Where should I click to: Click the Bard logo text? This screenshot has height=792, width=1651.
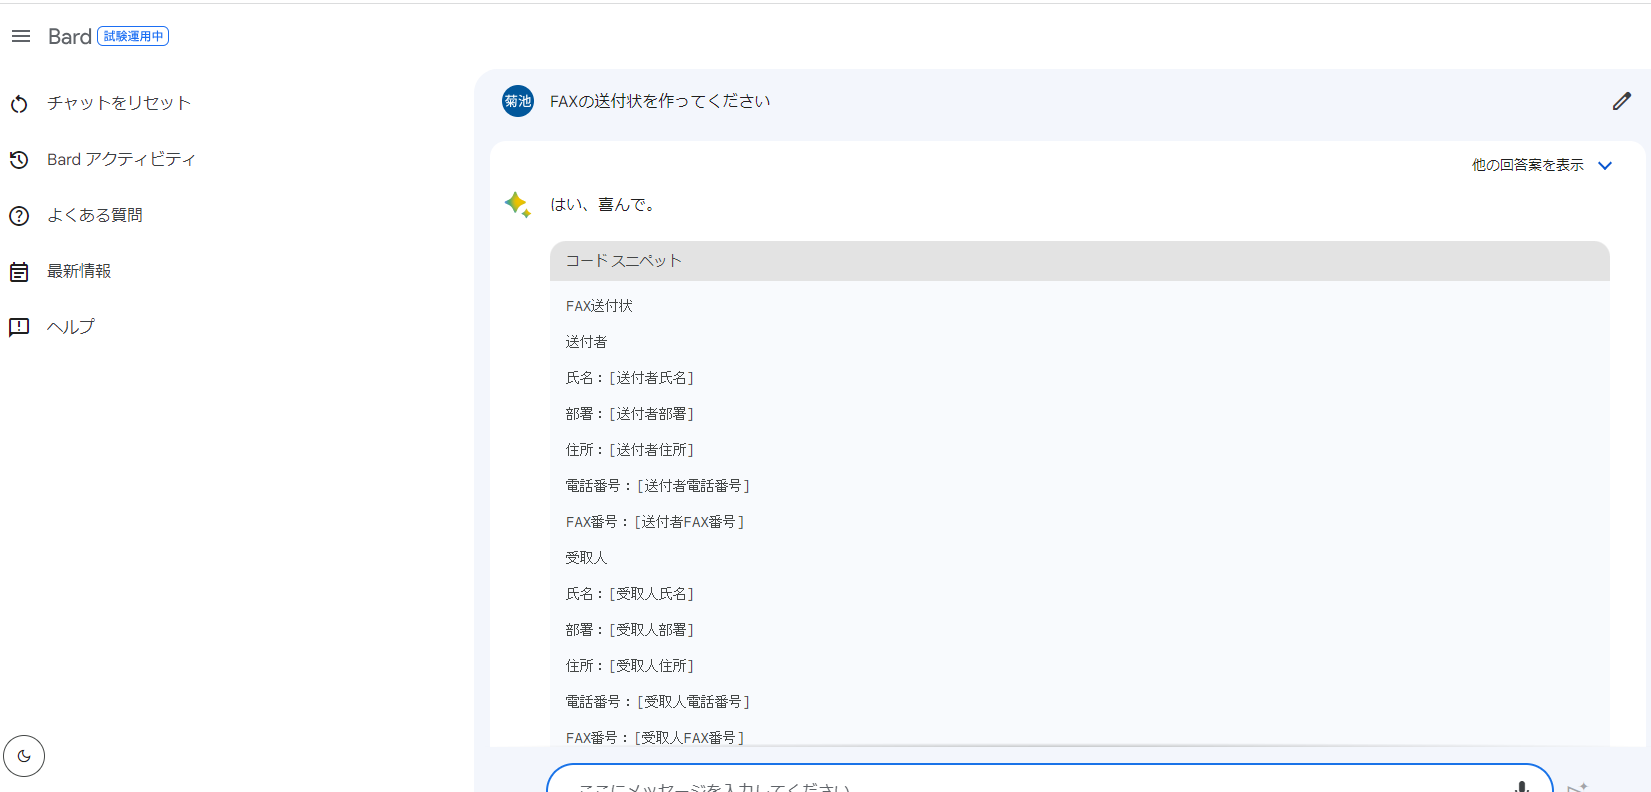[x=70, y=37]
